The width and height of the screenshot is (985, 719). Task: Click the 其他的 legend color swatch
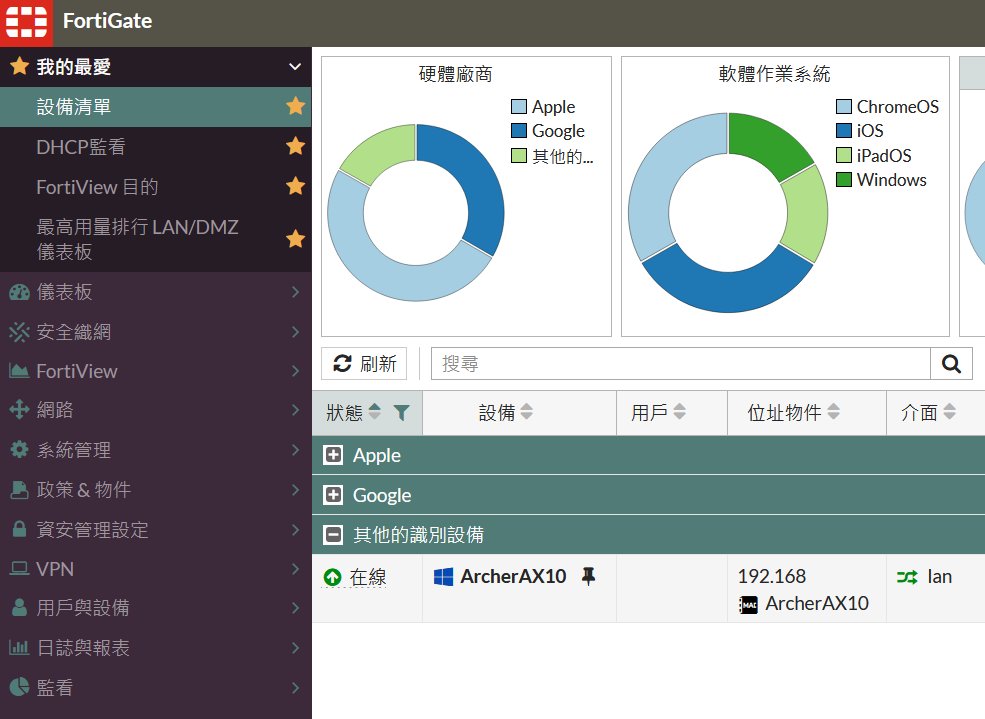(519, 155)
